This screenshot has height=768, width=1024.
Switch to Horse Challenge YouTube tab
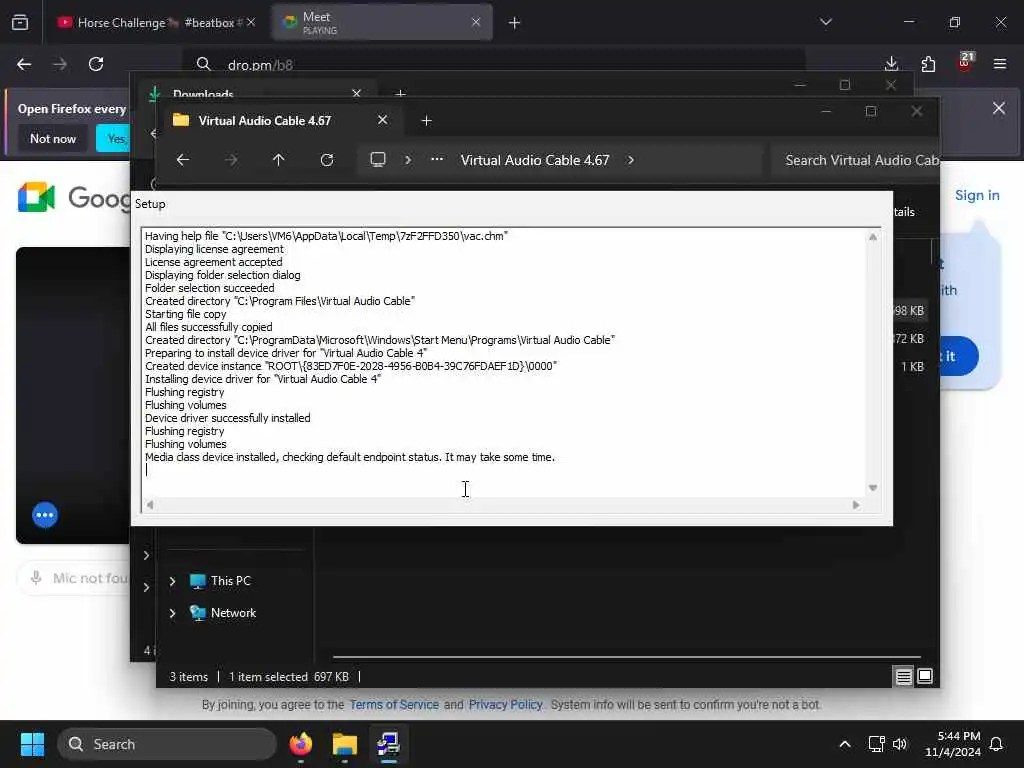click(x=149, y=23)
